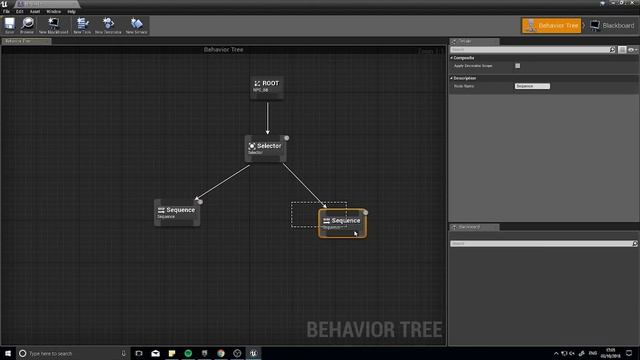
Task: Open Sticky Notes from the taskbar
Action: [x=172, y=353]
